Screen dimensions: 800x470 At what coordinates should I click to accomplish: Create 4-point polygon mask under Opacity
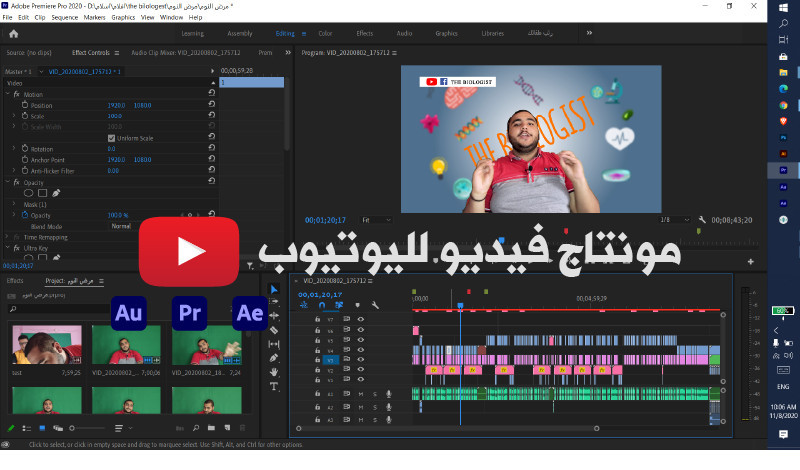42,193
